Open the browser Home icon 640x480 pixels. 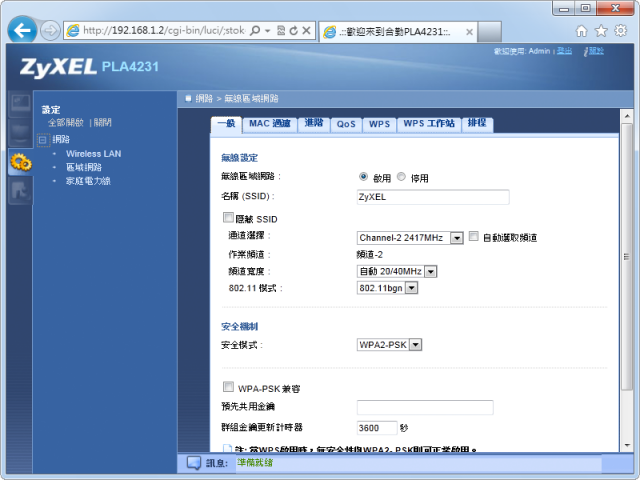pyautogui.click(x=581, y=31)
